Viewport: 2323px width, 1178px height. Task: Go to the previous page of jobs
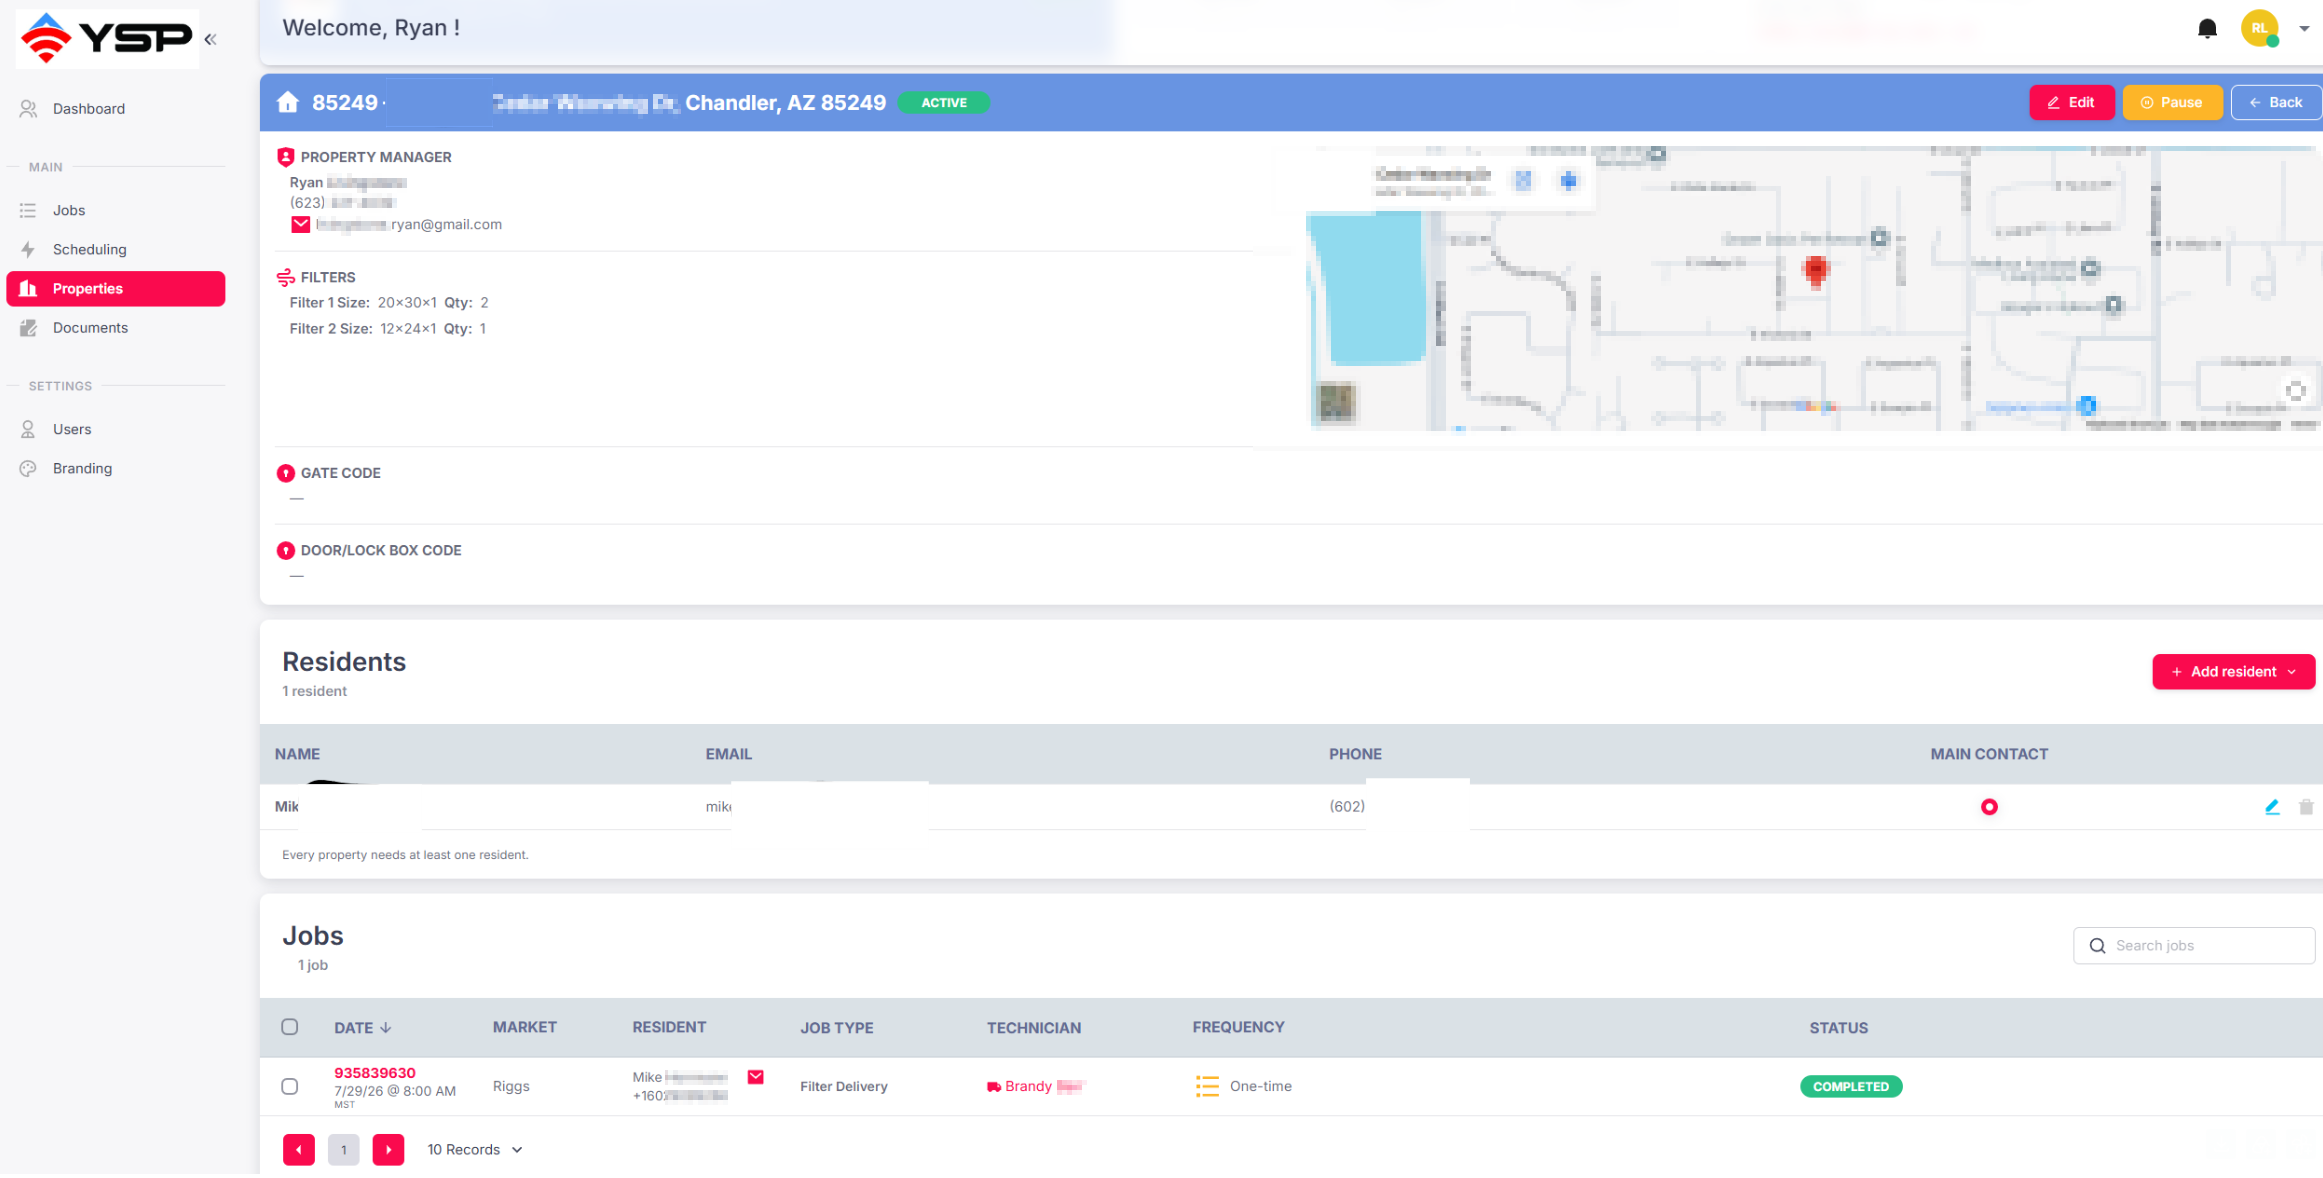coord(298,1150)
